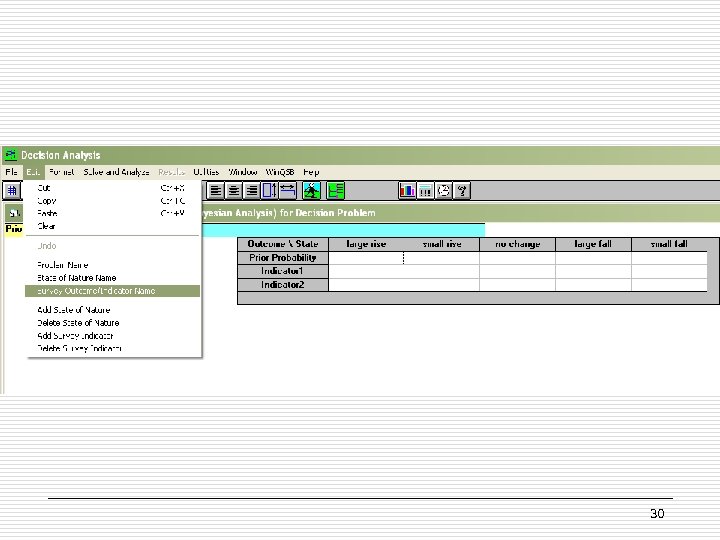
Task: Select the 'Indicator1' row header
Action: (x=283, y=271)
